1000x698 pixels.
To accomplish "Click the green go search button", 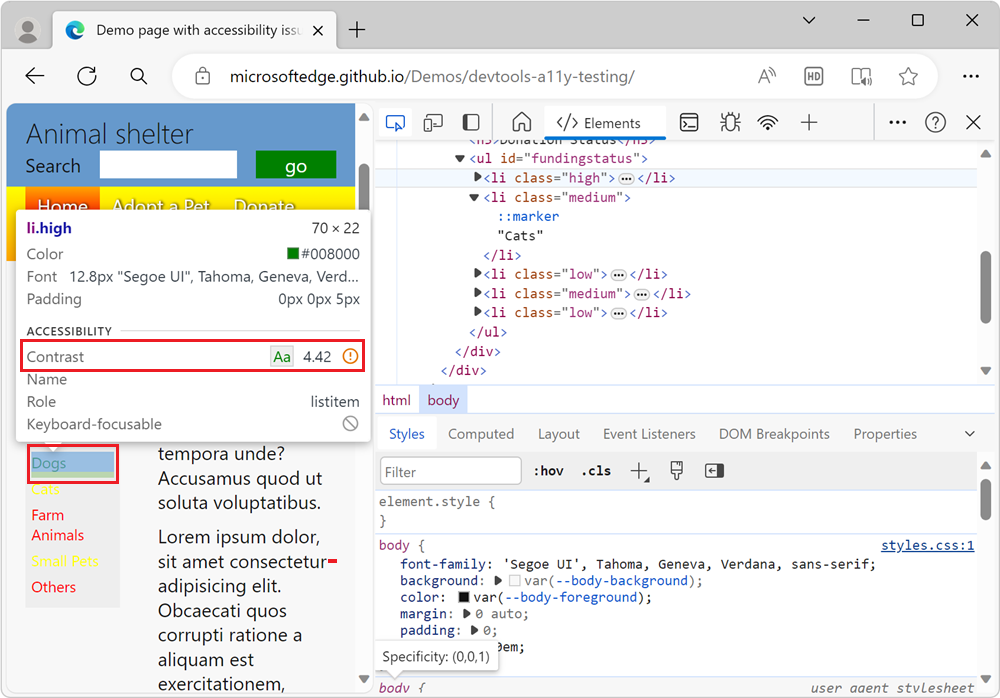I will [x=296, y=164].
